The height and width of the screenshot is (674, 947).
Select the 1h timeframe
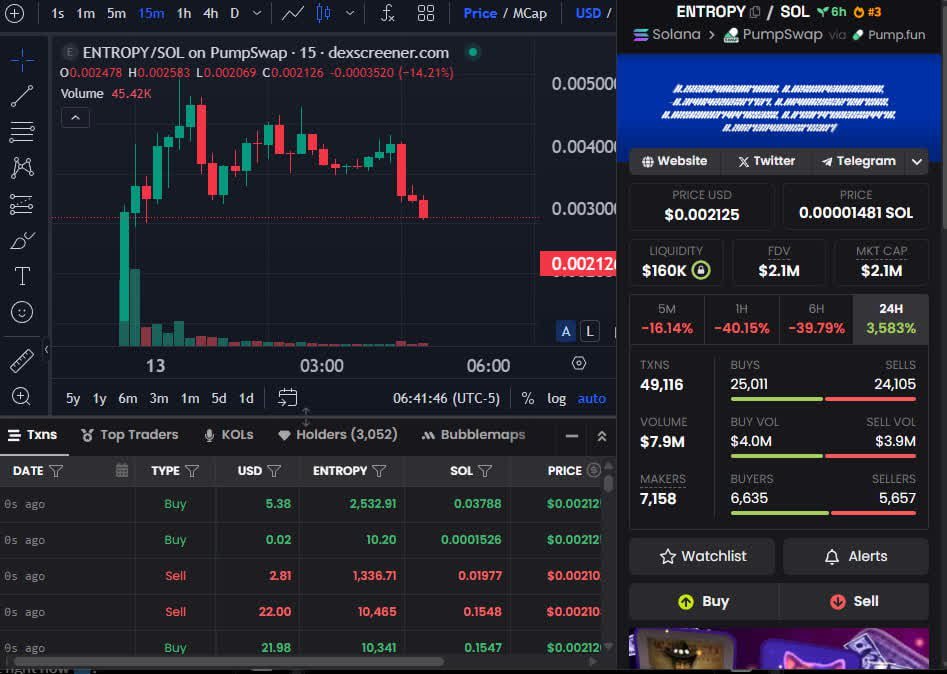coord(184,13)
